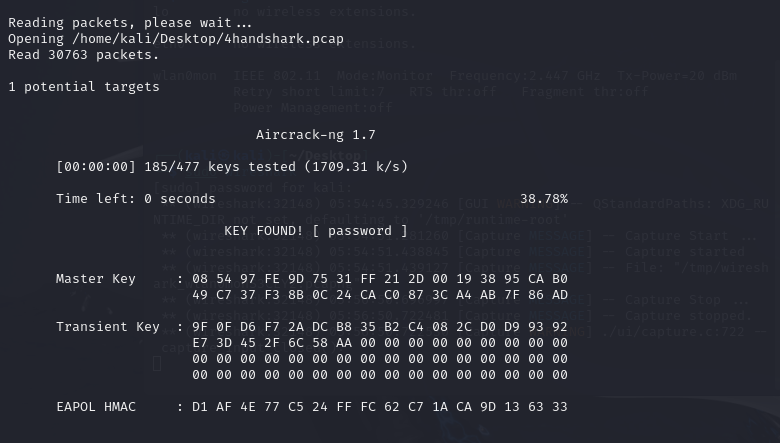780x443 pixels.
Task: Click the "Master Key" label
Action: (96, 278)
